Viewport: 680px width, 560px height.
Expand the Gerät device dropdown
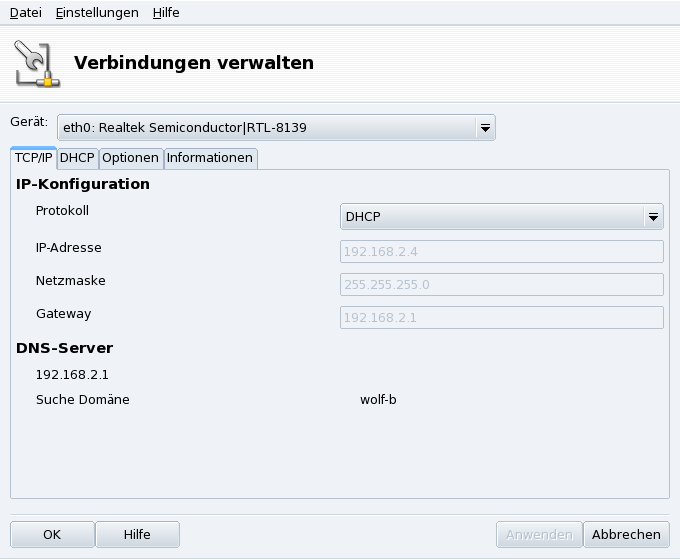coord(485,127)
